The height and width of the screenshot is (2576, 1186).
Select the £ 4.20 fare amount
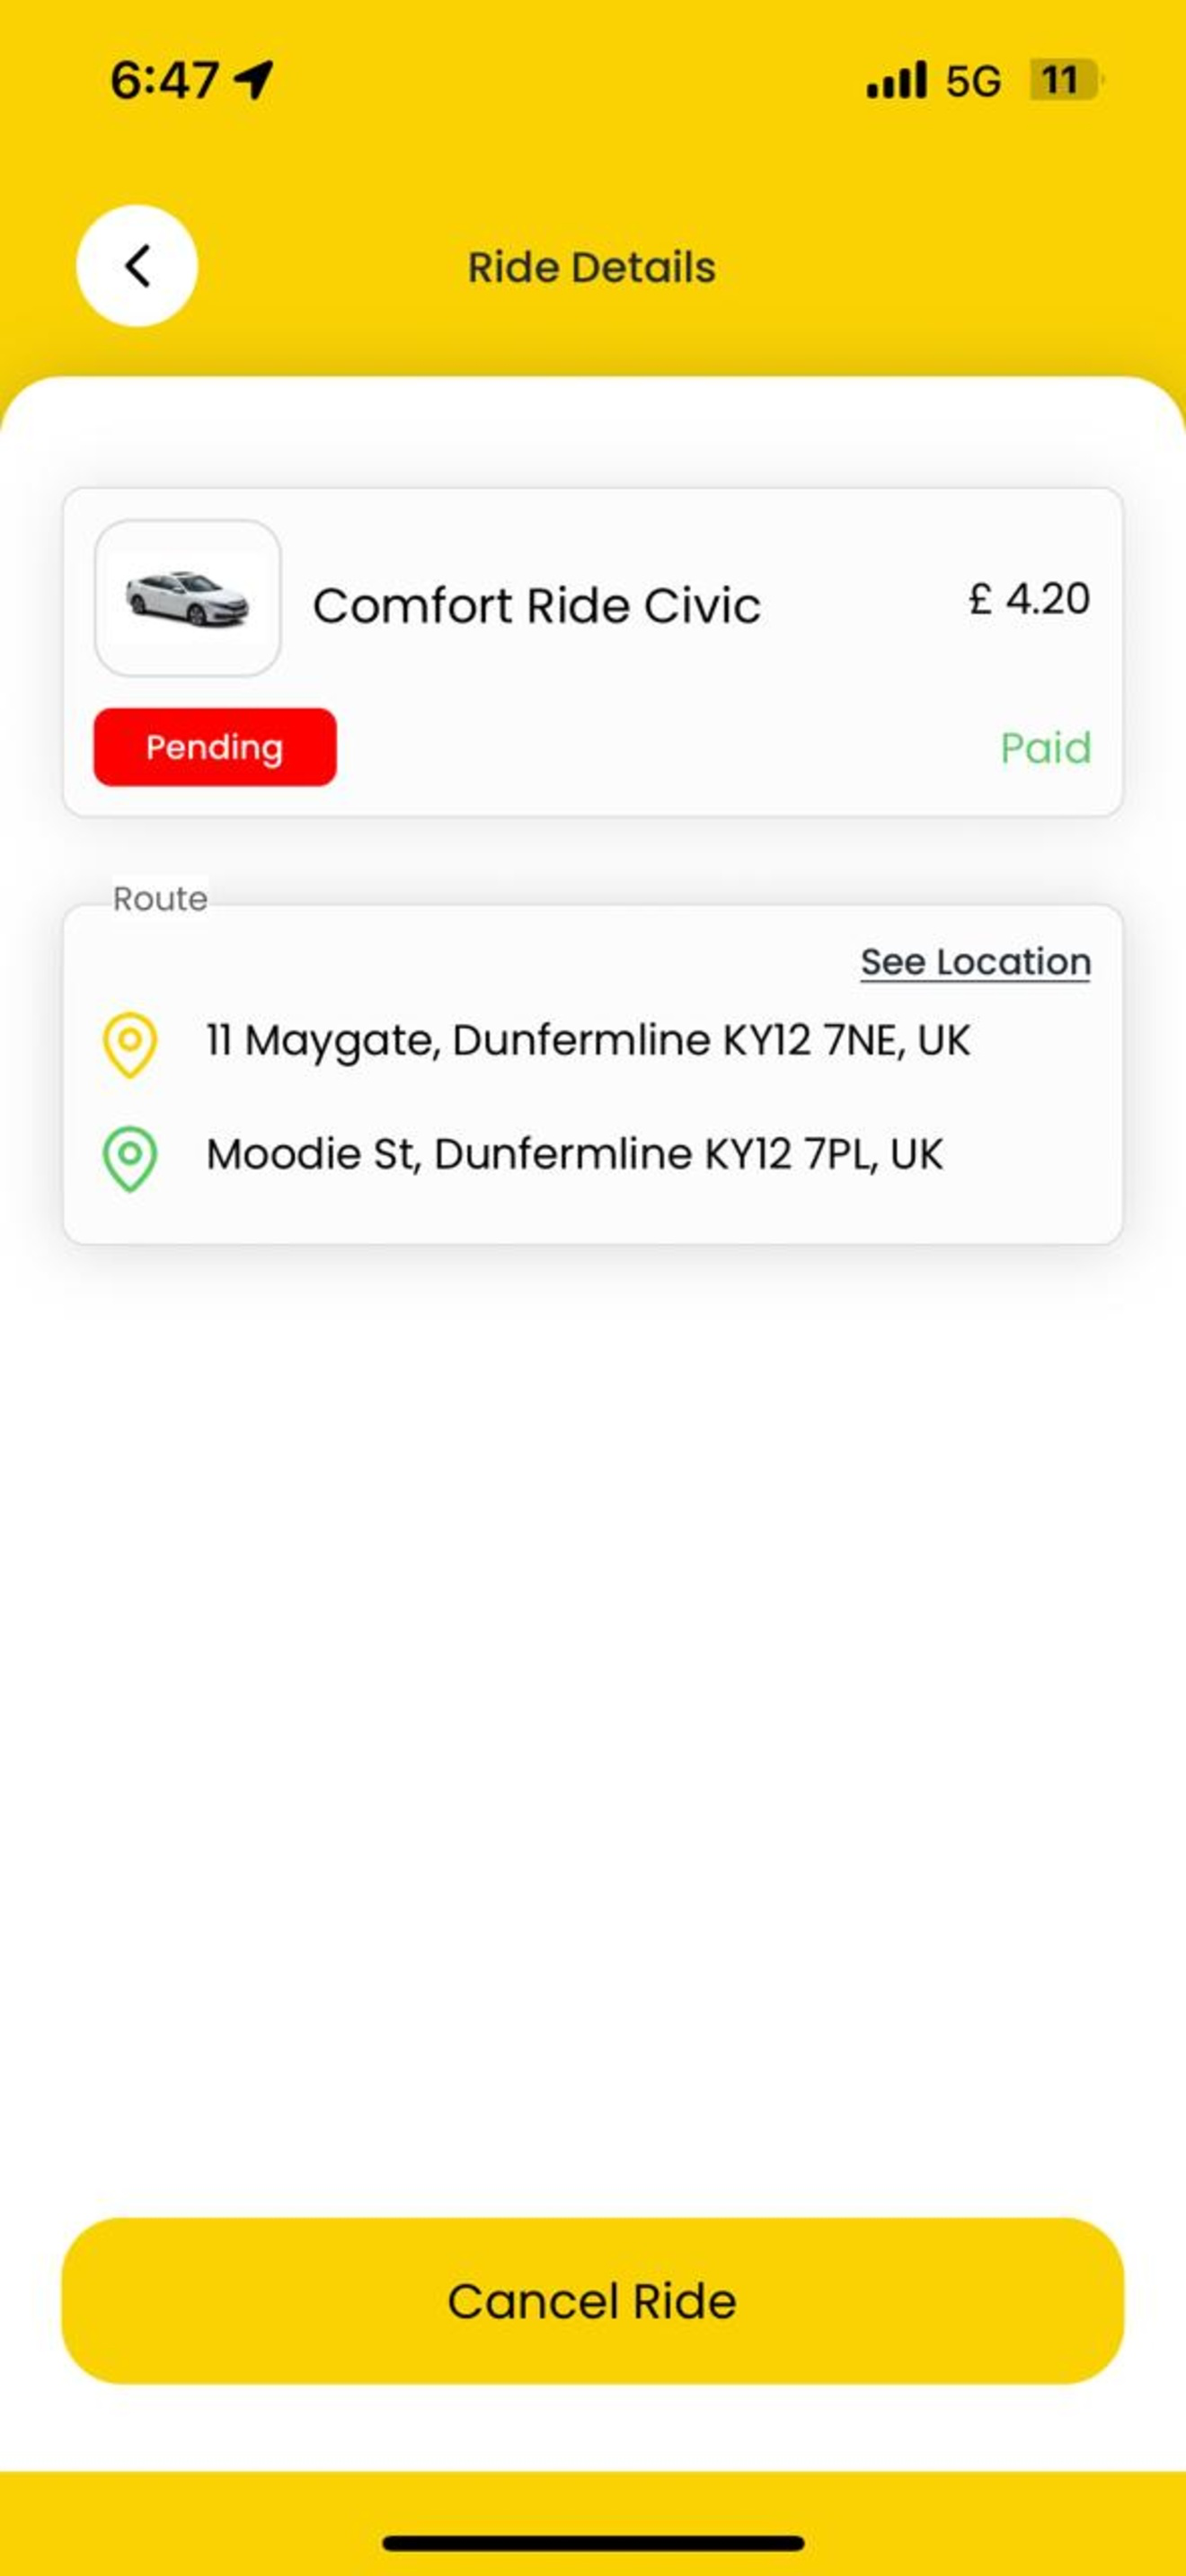(1029, 599)
